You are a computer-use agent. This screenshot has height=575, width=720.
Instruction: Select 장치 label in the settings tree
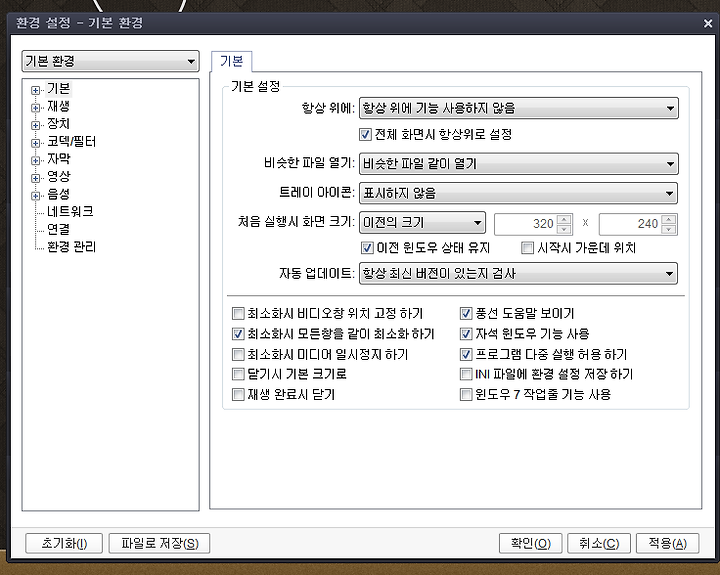click(x=58, y=124)
